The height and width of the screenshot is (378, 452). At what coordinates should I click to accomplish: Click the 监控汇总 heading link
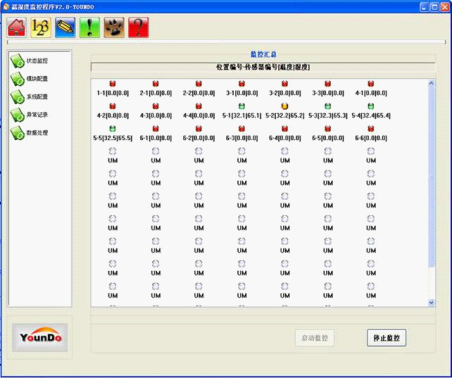[x=263, y=54]
